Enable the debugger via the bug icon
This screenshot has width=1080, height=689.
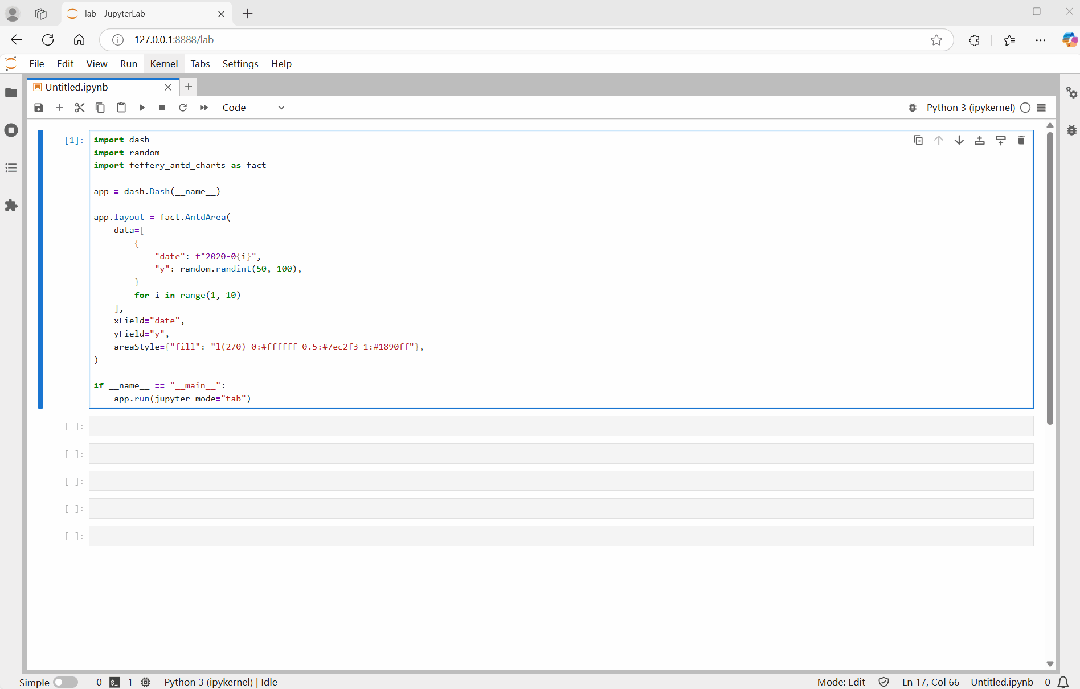(911, 108)
